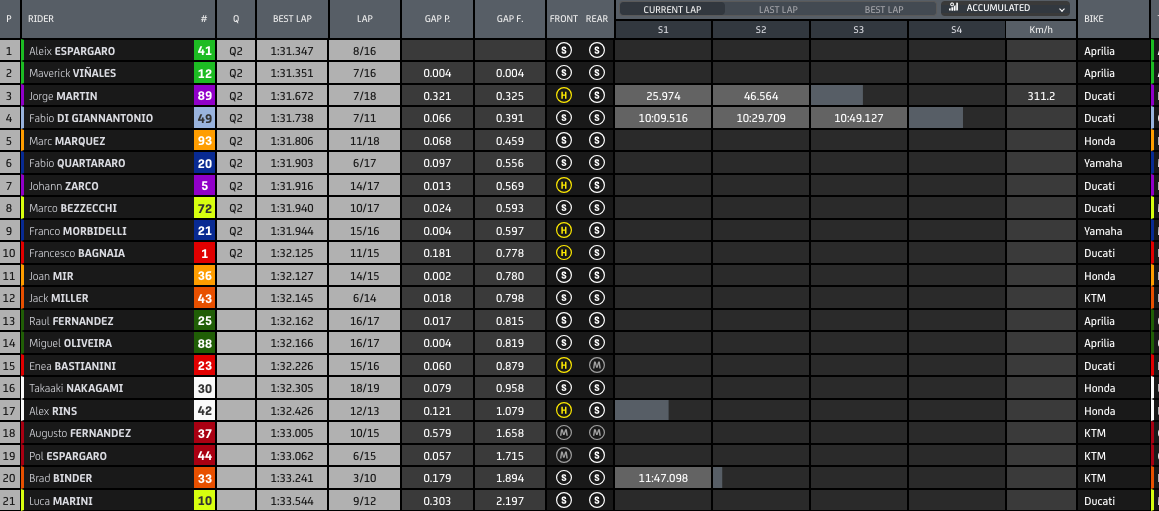Click Augusto Fernandez's medium rear tyre icon
This screenshot has height=511, width=1159.
(x=597, y=433)
